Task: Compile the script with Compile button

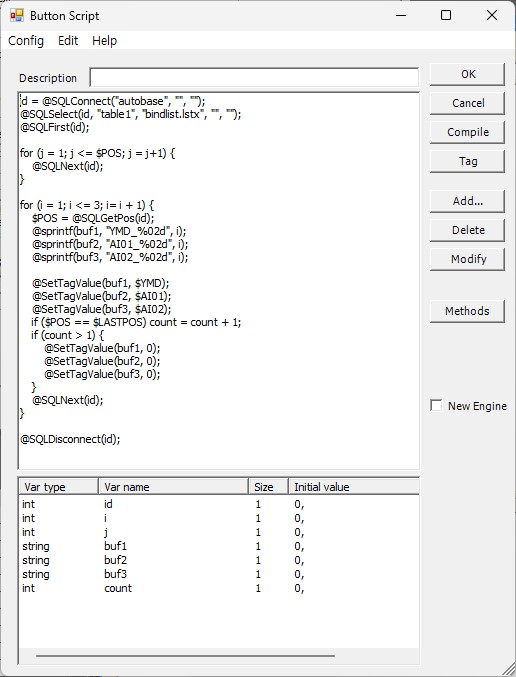Action: pyautogui.click(x=468, y=132)
